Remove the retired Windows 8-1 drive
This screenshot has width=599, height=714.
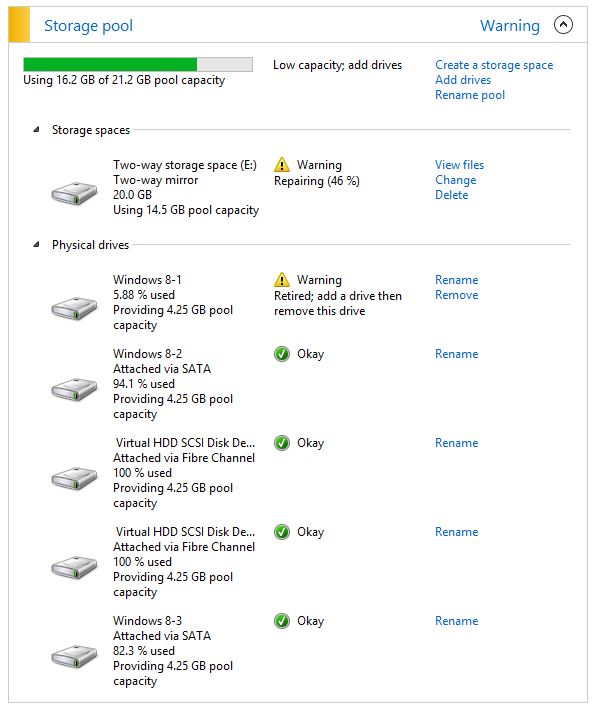tap(456, 295)
